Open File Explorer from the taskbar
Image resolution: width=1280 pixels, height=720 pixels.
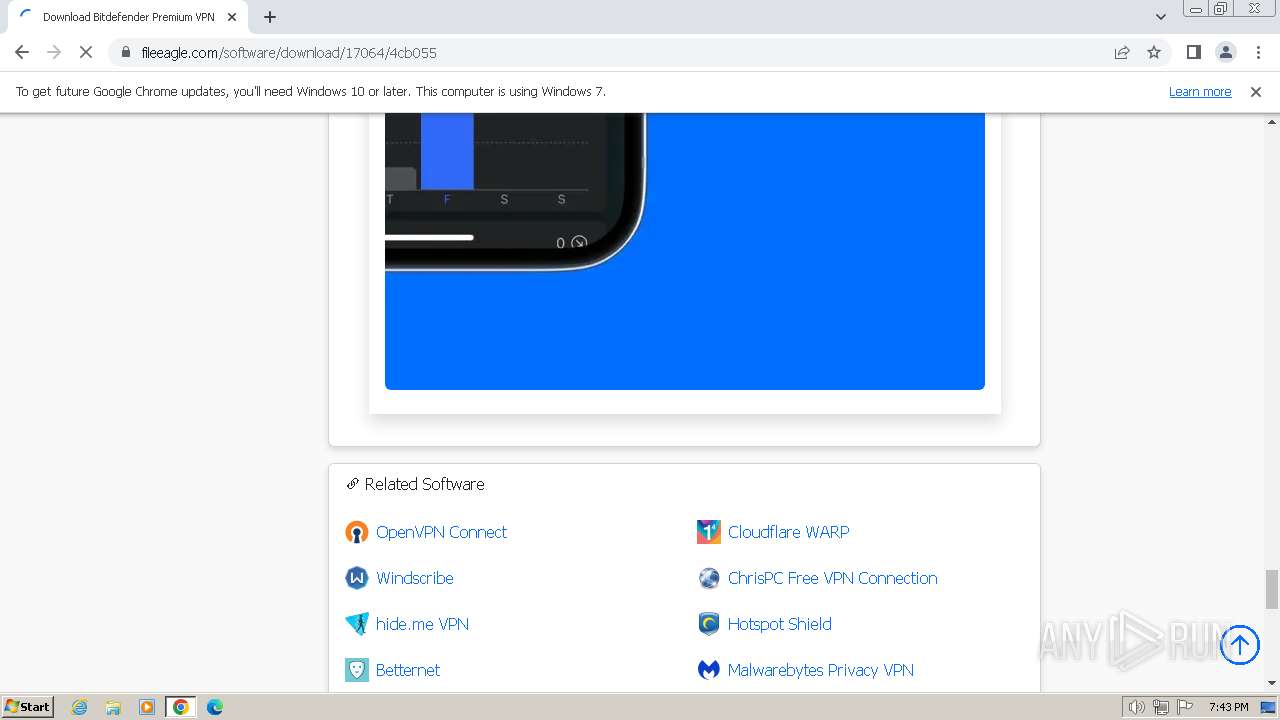coord(113,707)
